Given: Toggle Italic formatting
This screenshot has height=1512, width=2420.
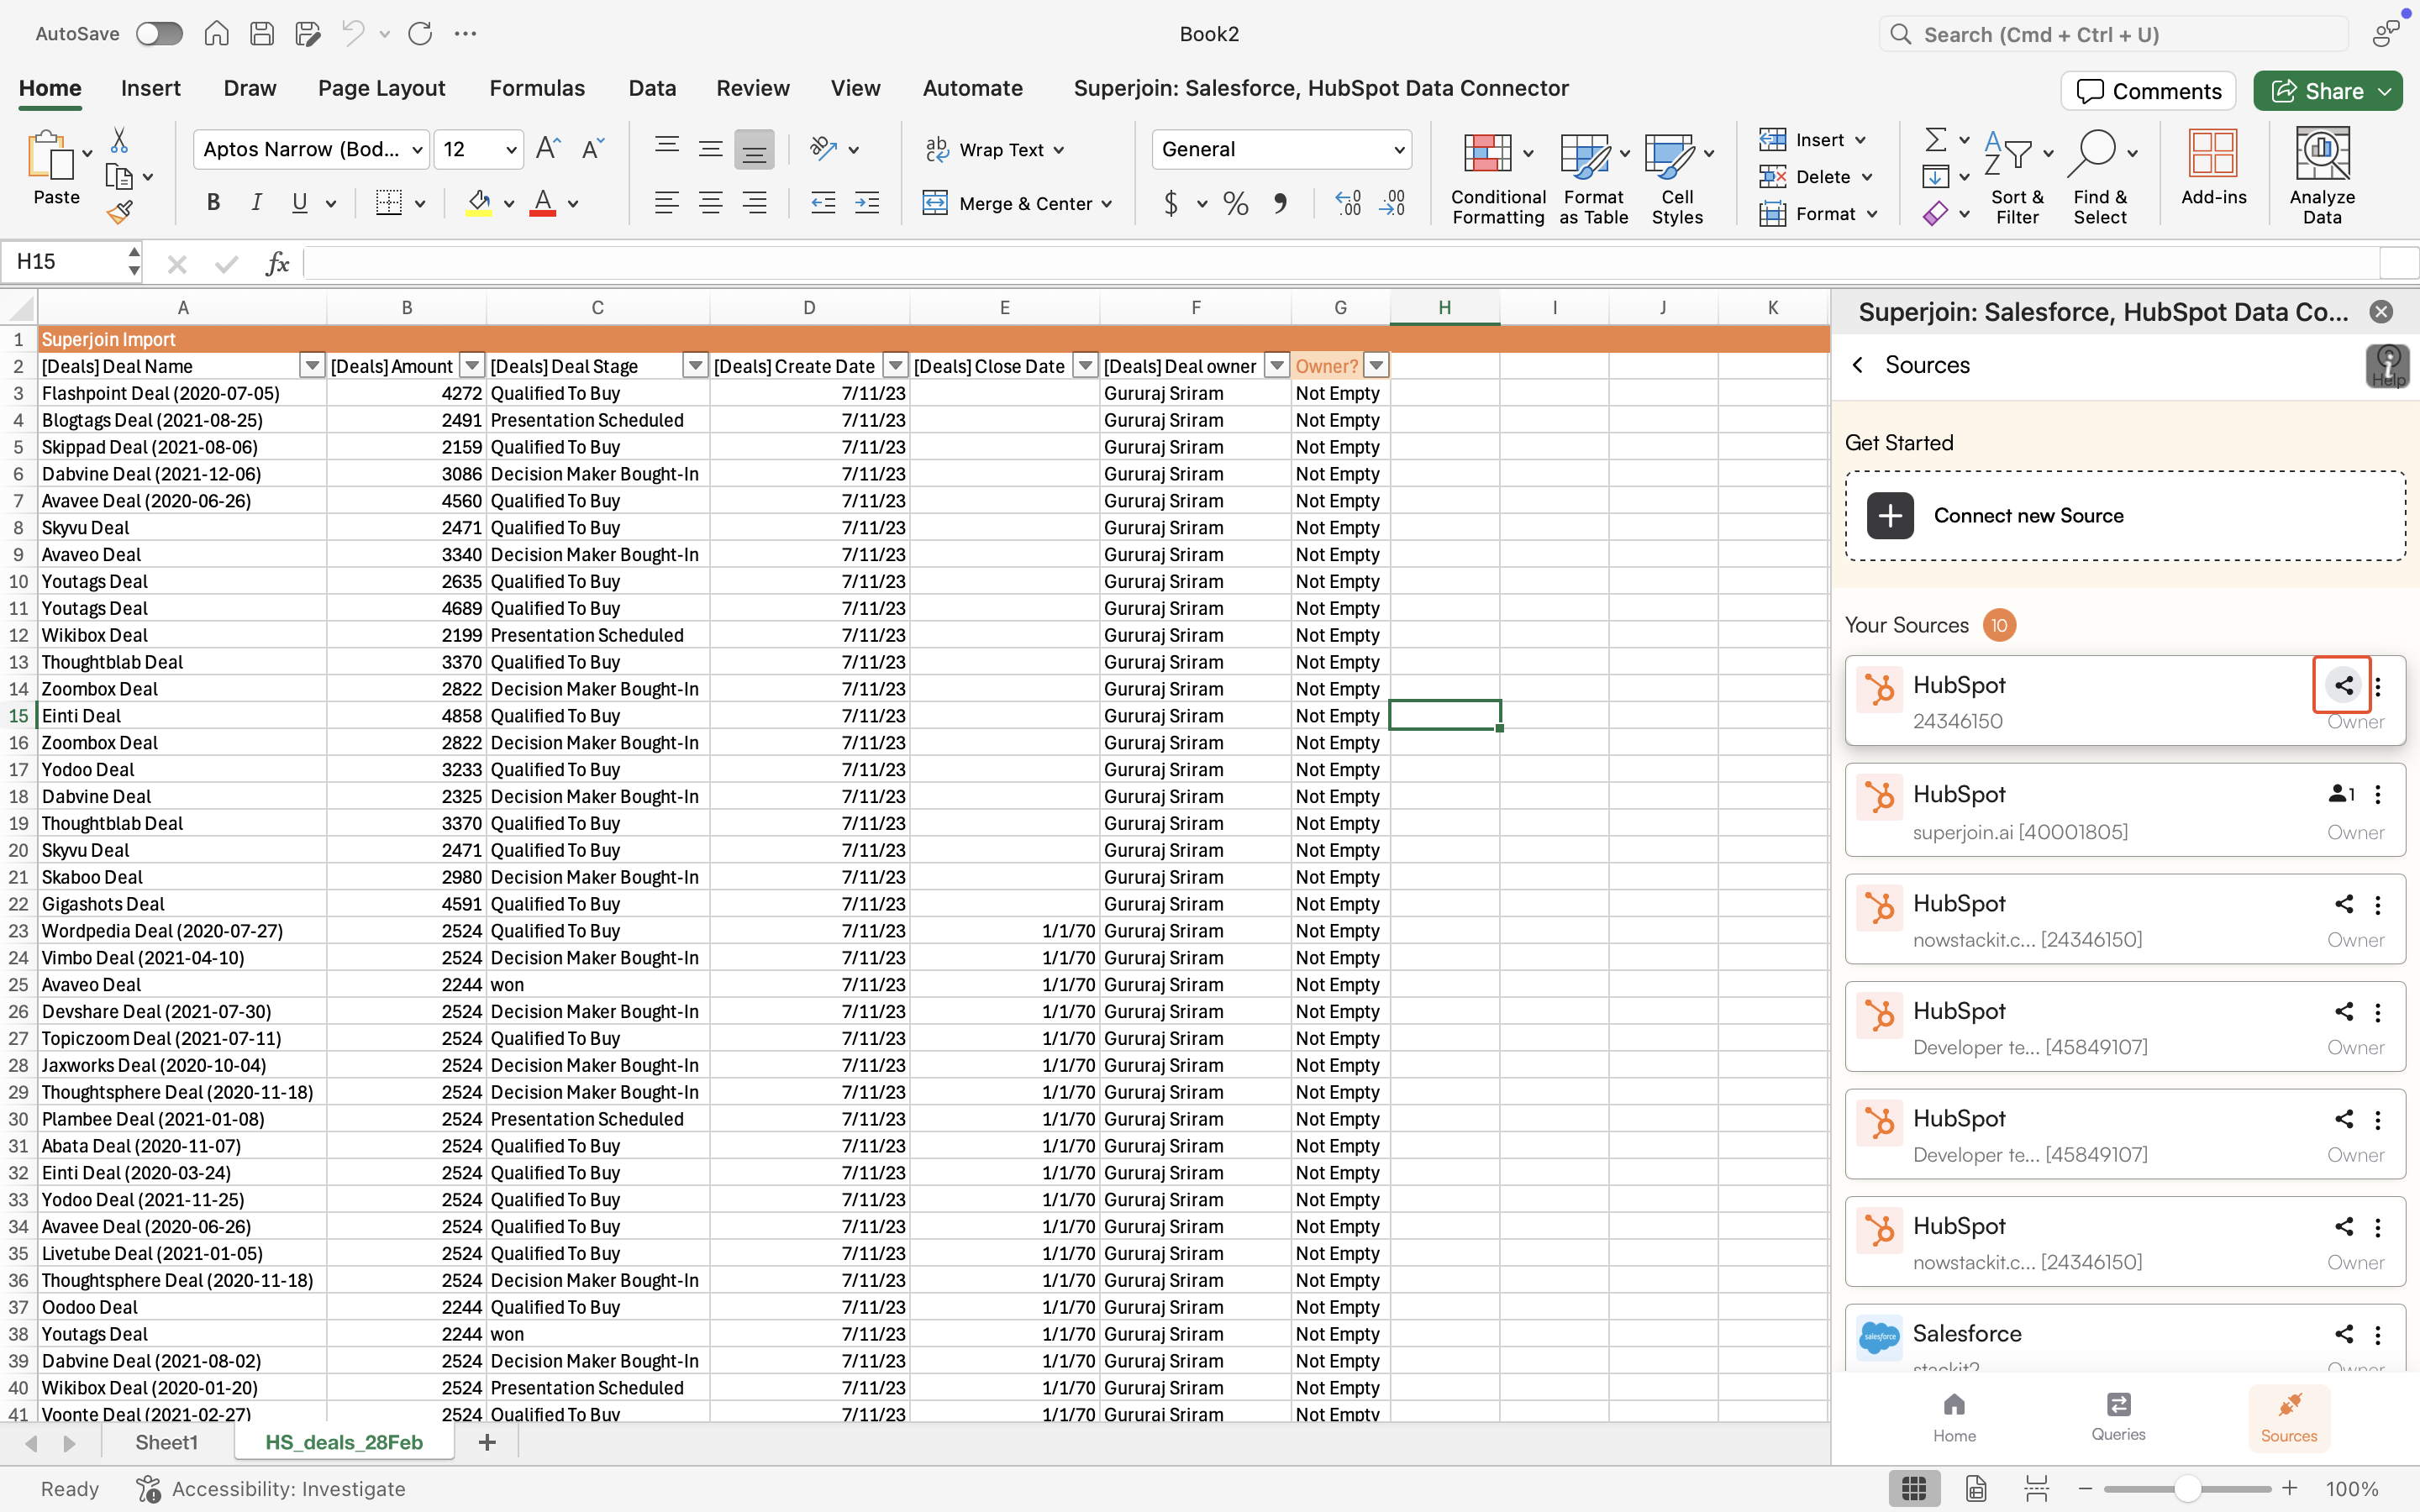Looking at the screenshot, I should click(256, 203).
